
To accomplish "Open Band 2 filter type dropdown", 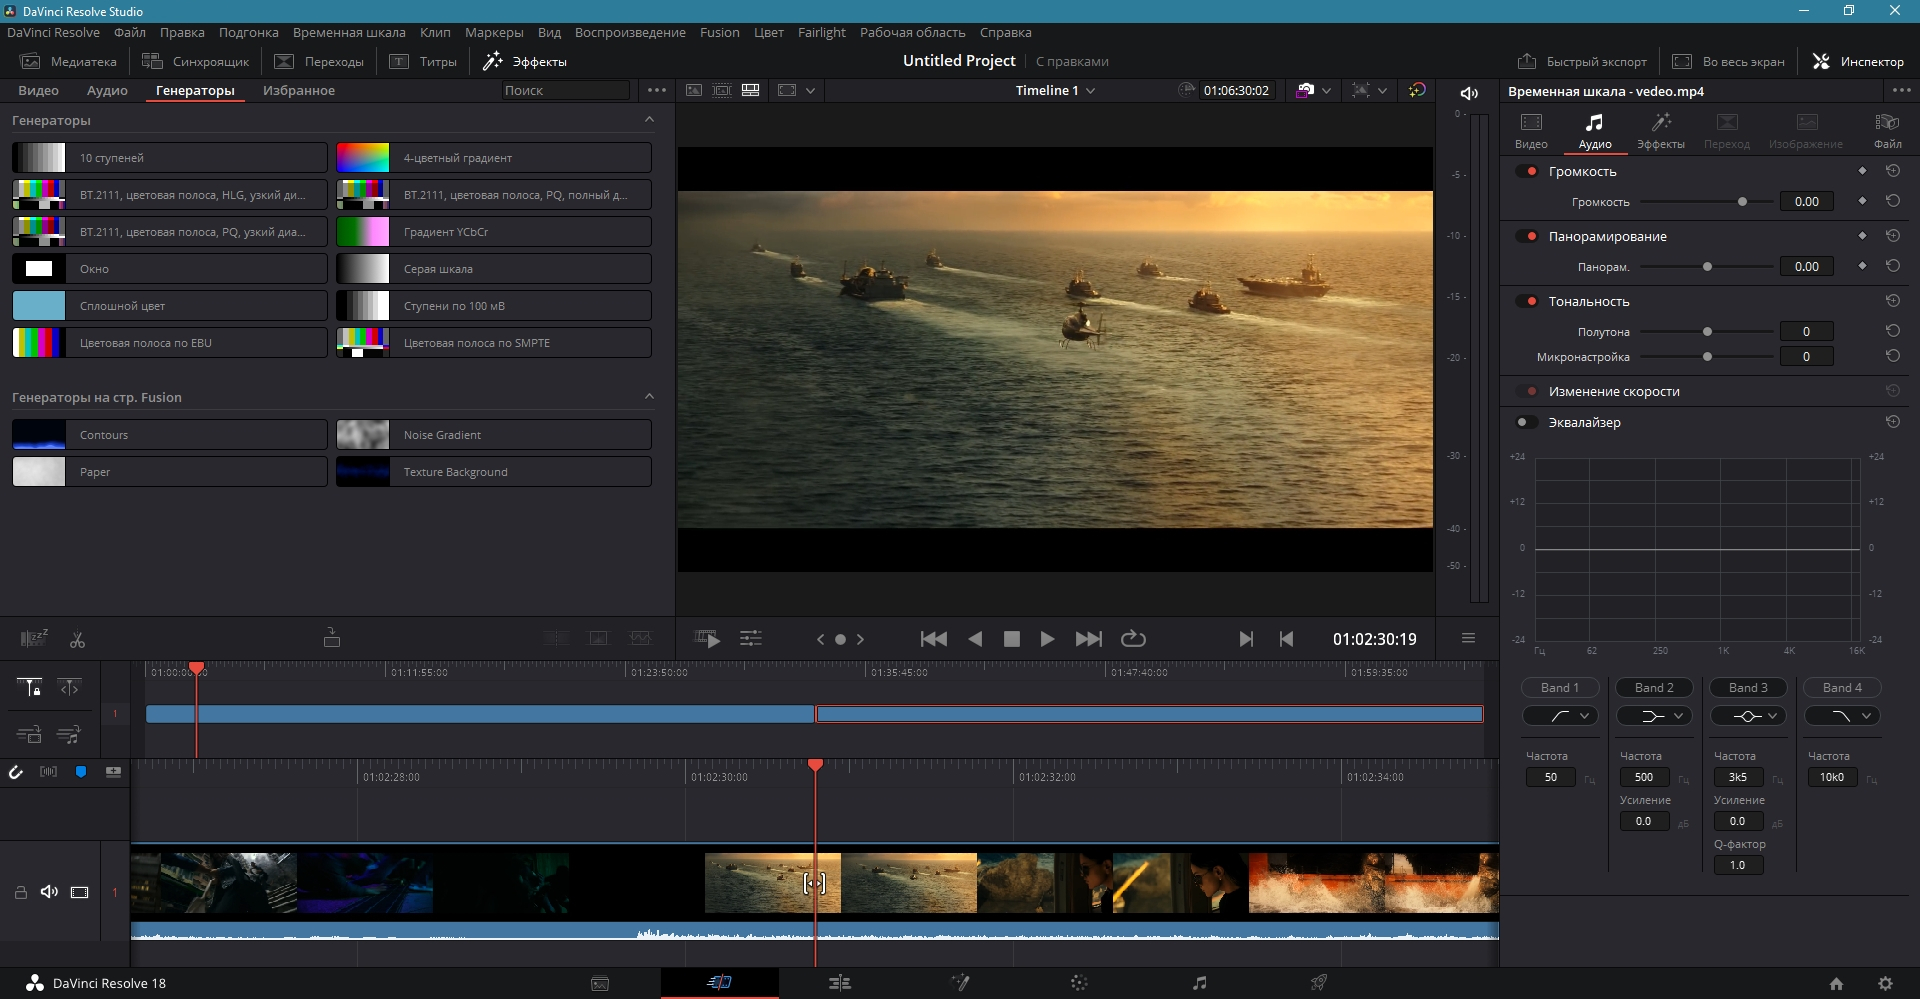I will [1654, 715].
